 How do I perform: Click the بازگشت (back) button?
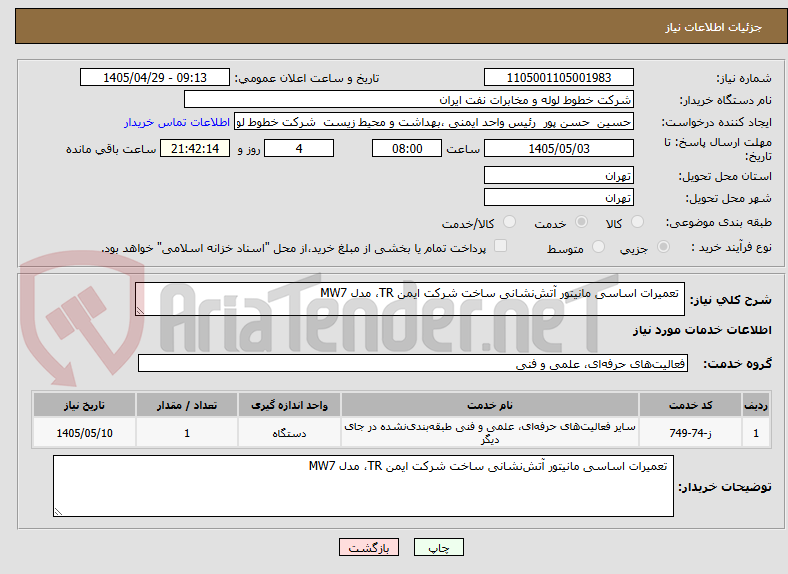pos(369,547)
